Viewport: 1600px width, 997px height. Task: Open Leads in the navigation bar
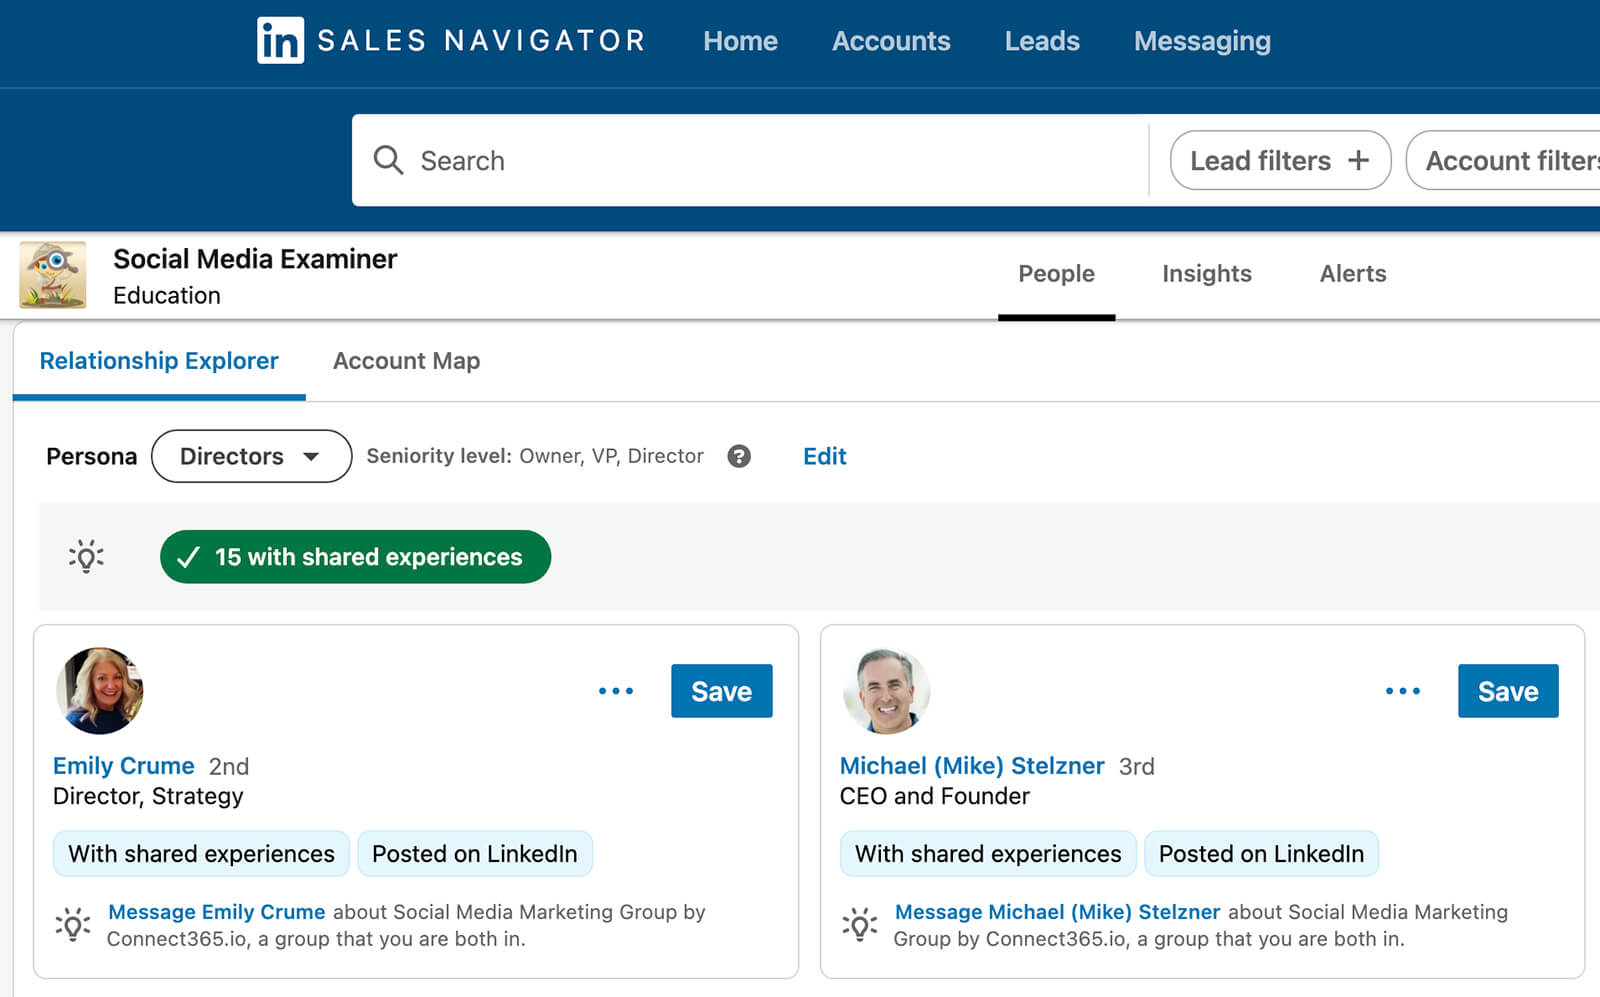pos(1042,41)
